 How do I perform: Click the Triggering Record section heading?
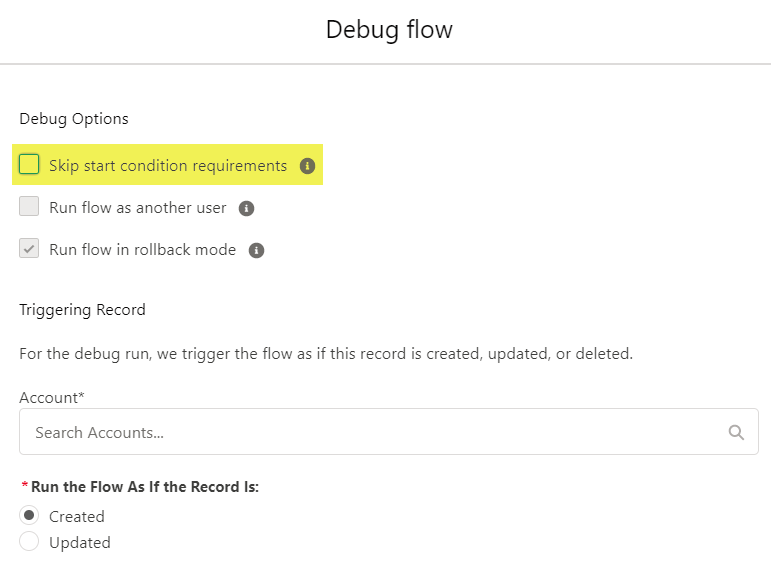pyautogui.click(x=82, y=310)
